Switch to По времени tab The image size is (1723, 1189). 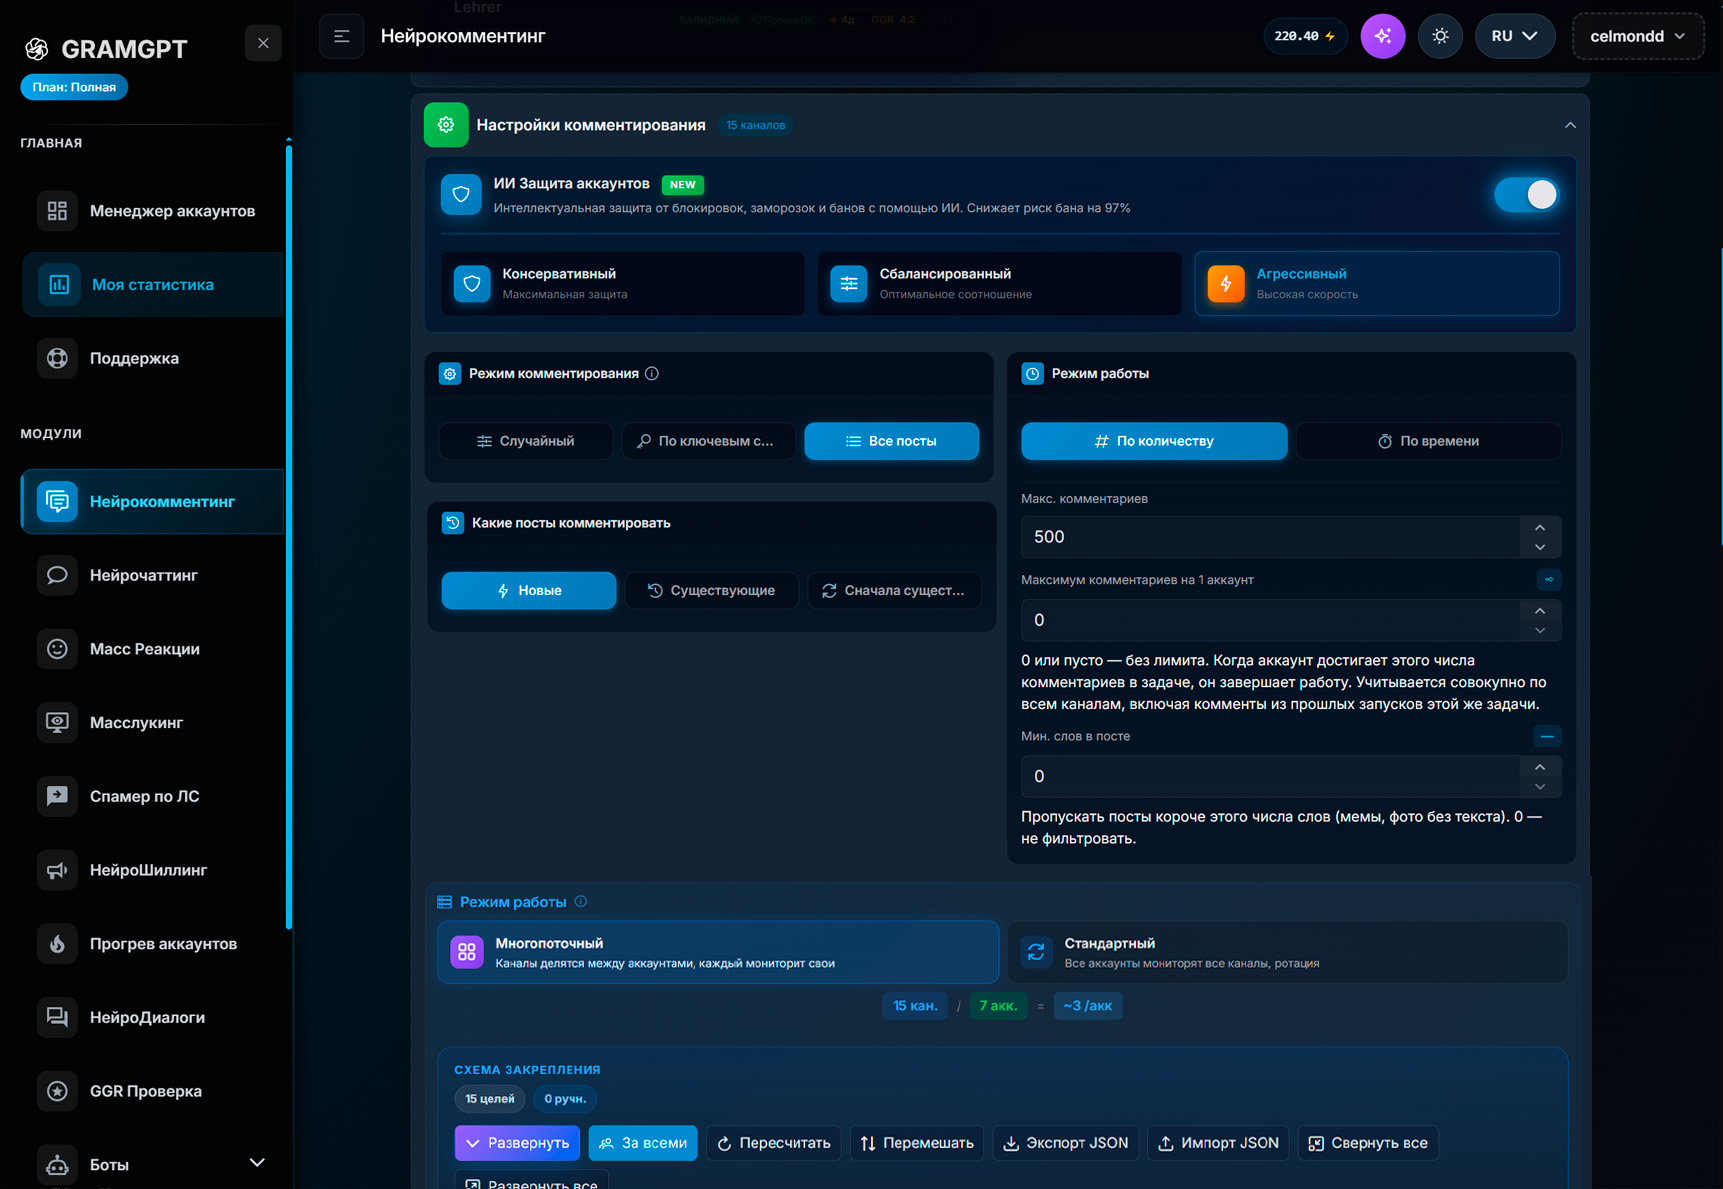[x=1428, y=441]
